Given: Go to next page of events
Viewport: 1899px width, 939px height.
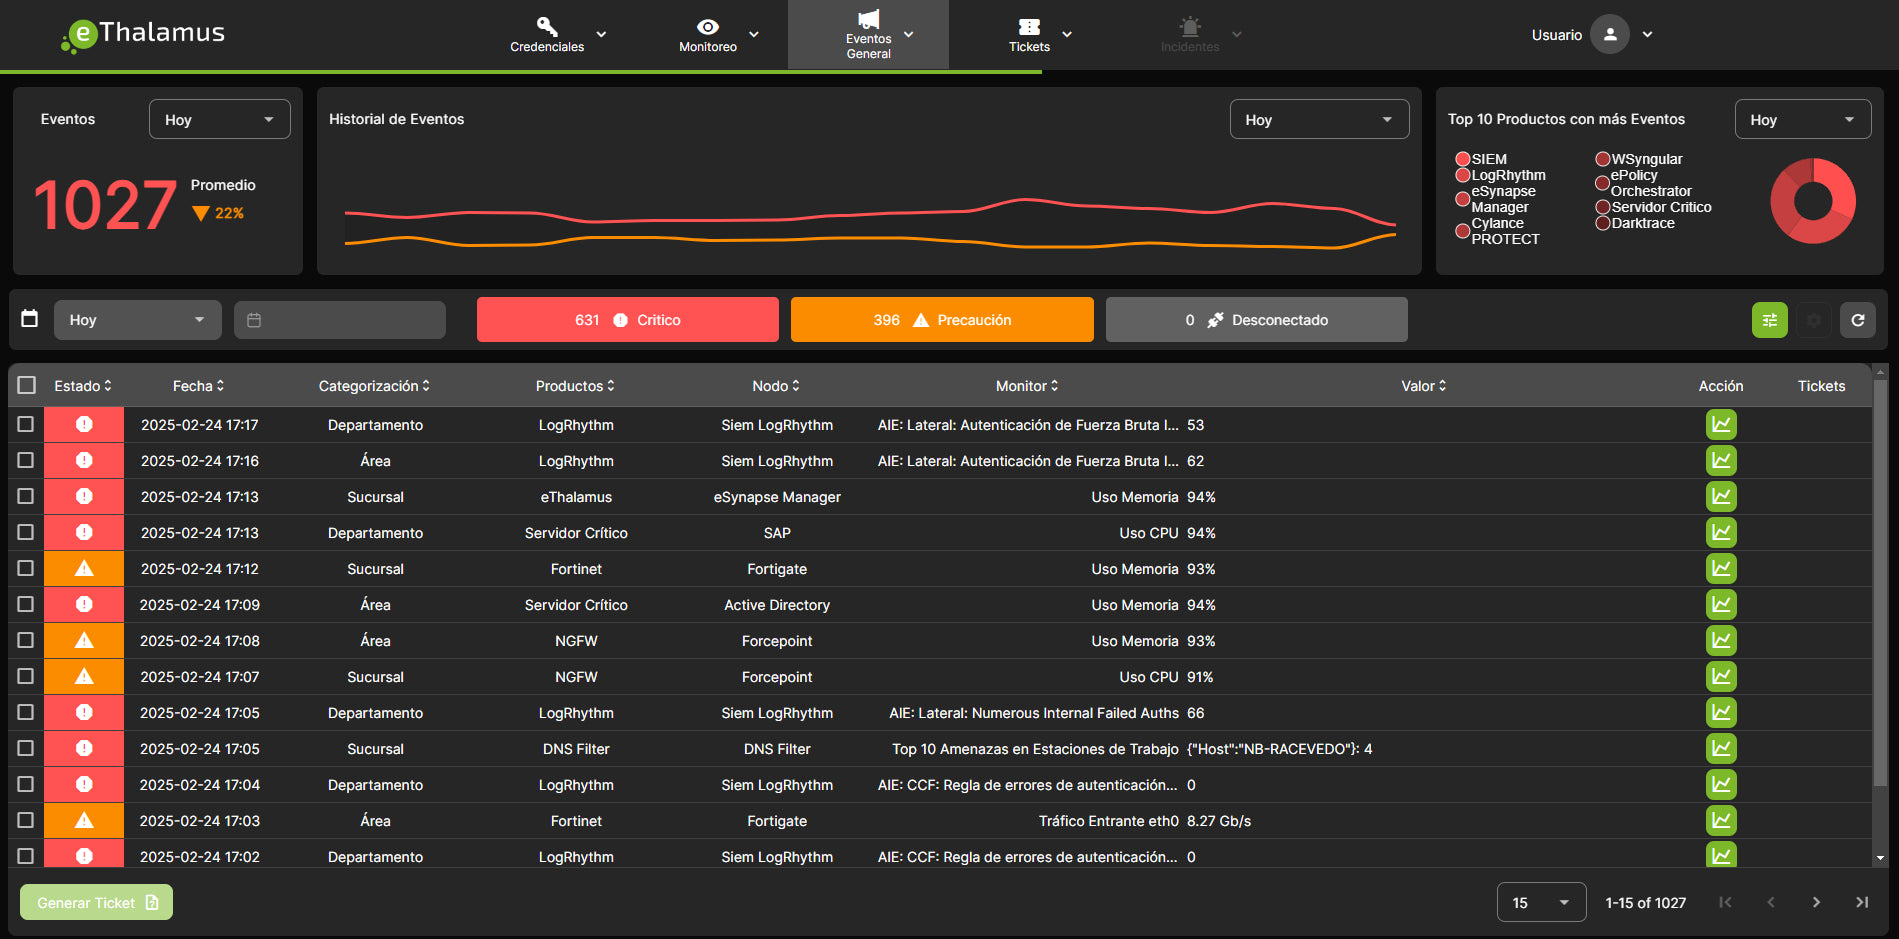Looking at the screenshot, I should coord(1816,902).
